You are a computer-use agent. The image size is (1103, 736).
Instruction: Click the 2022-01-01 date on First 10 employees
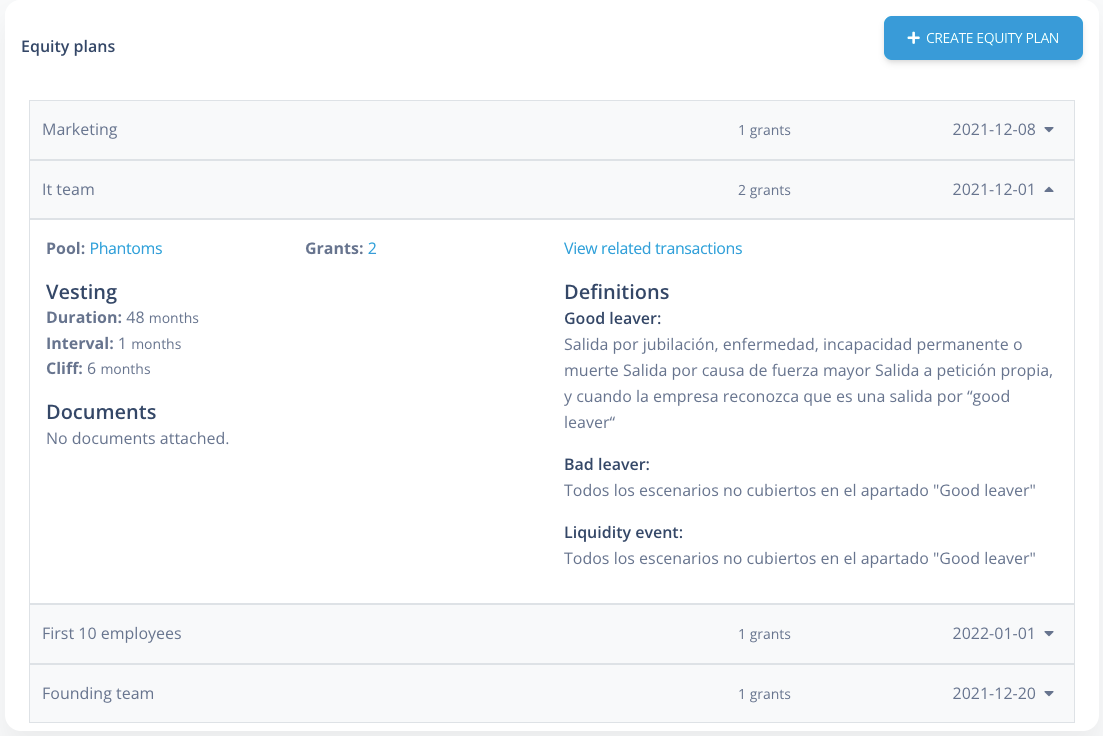993,634
